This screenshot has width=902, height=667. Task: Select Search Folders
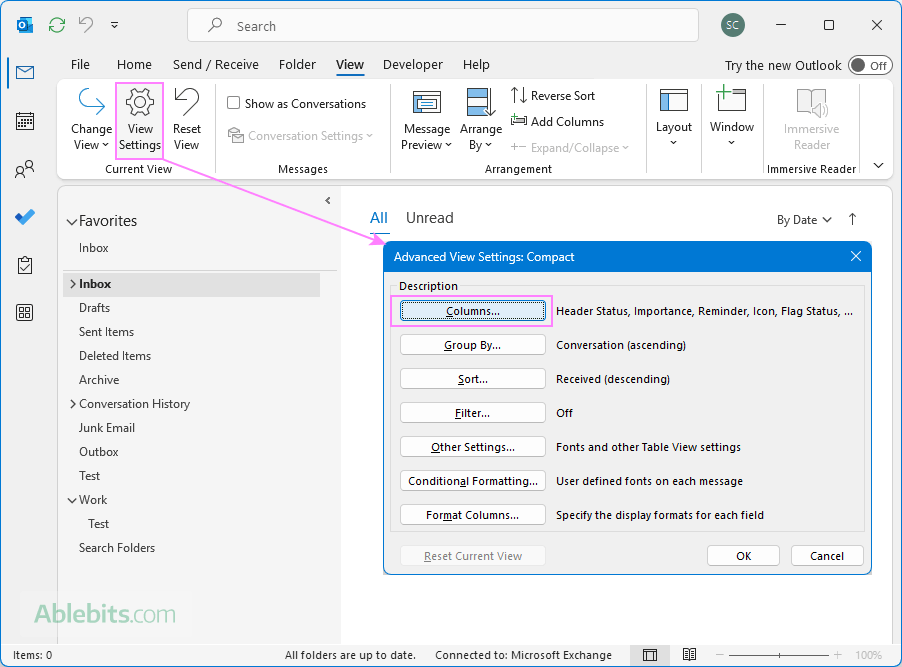click(x=117, y=548)
